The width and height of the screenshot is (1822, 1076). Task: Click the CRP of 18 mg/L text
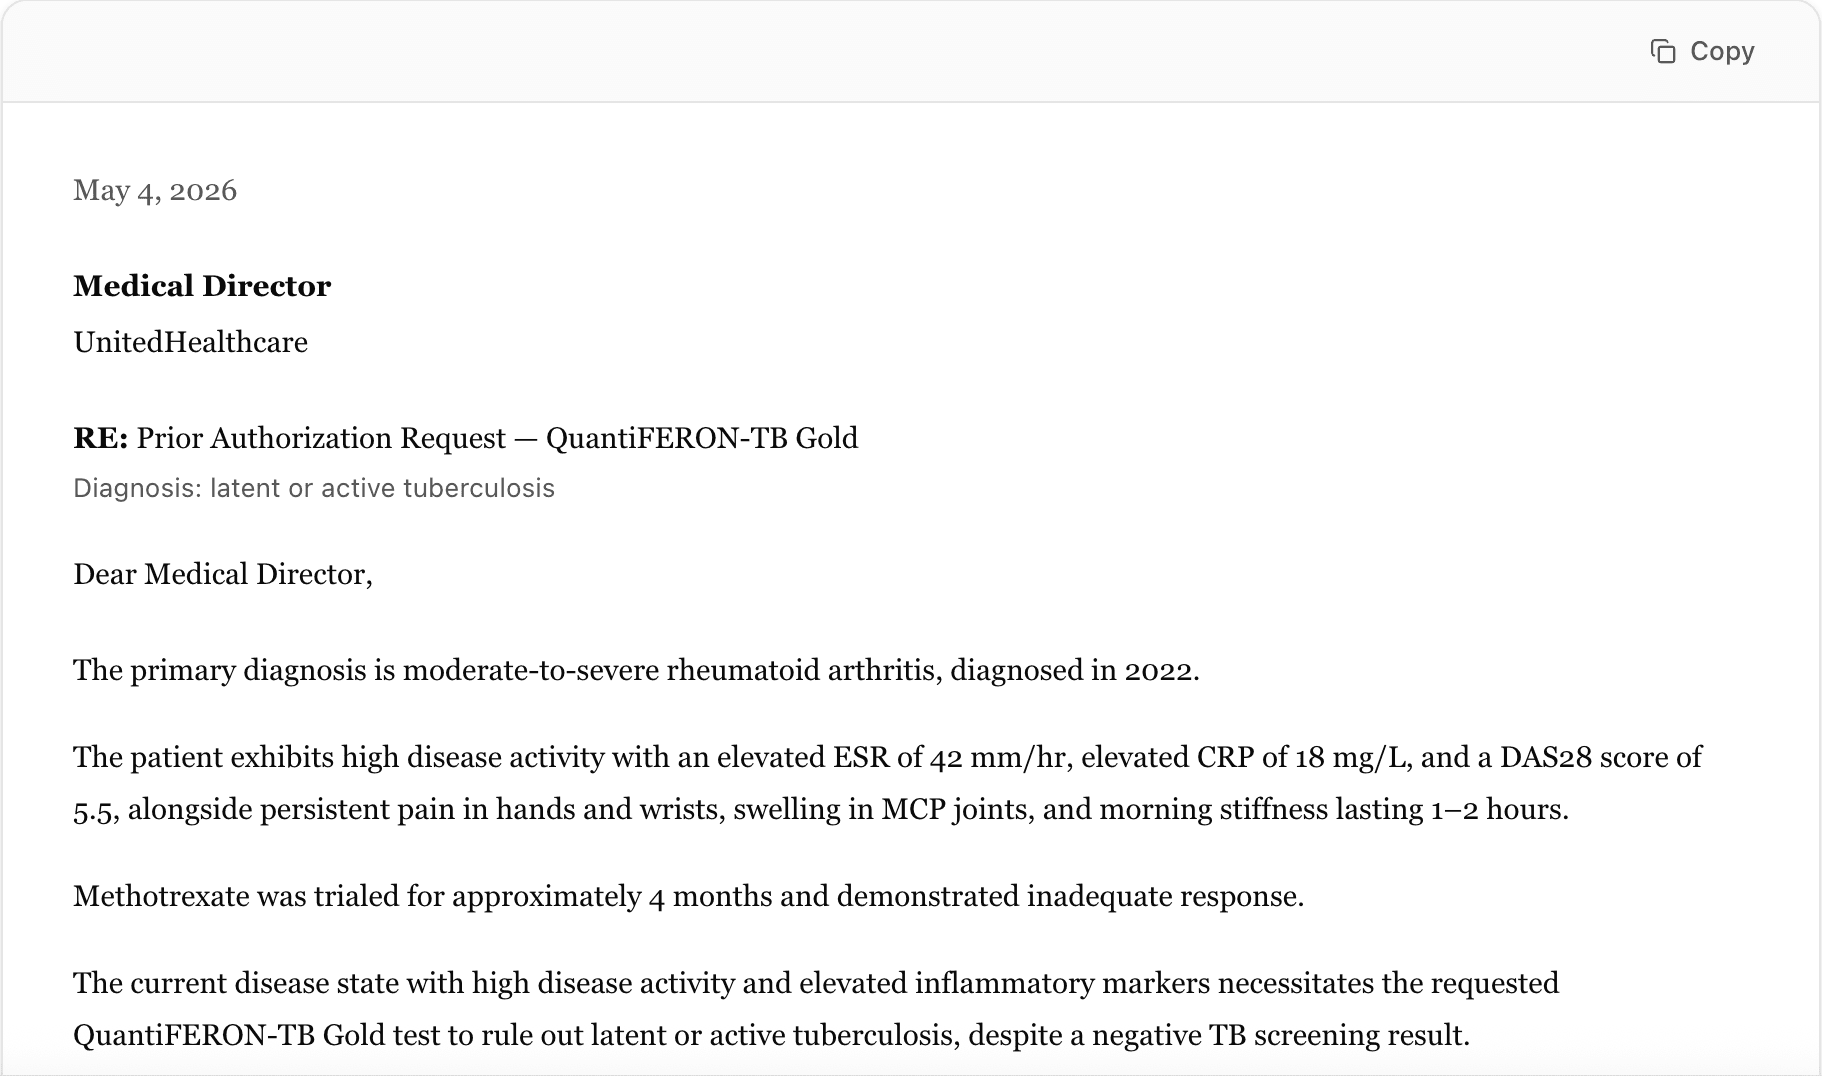point(1303,757)
